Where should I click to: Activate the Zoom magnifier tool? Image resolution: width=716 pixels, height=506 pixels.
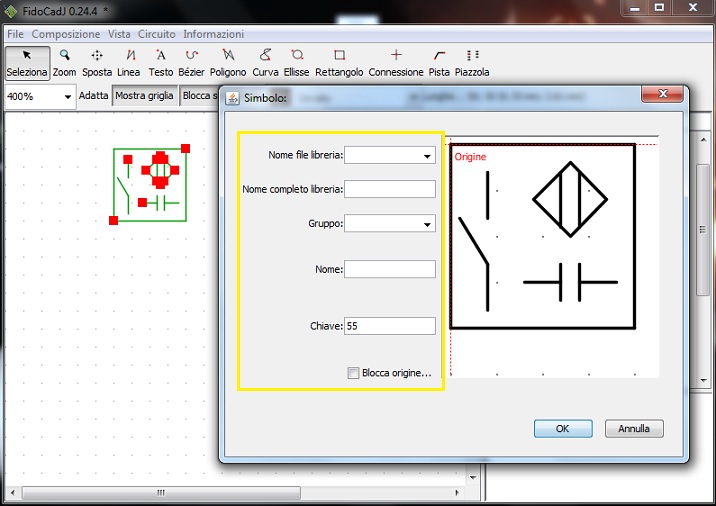(64, 62)
